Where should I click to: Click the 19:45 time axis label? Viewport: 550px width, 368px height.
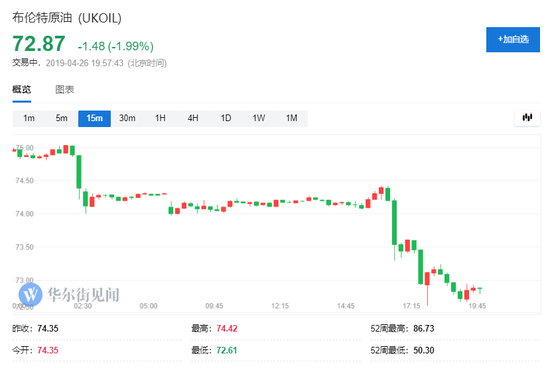[477, 306]
